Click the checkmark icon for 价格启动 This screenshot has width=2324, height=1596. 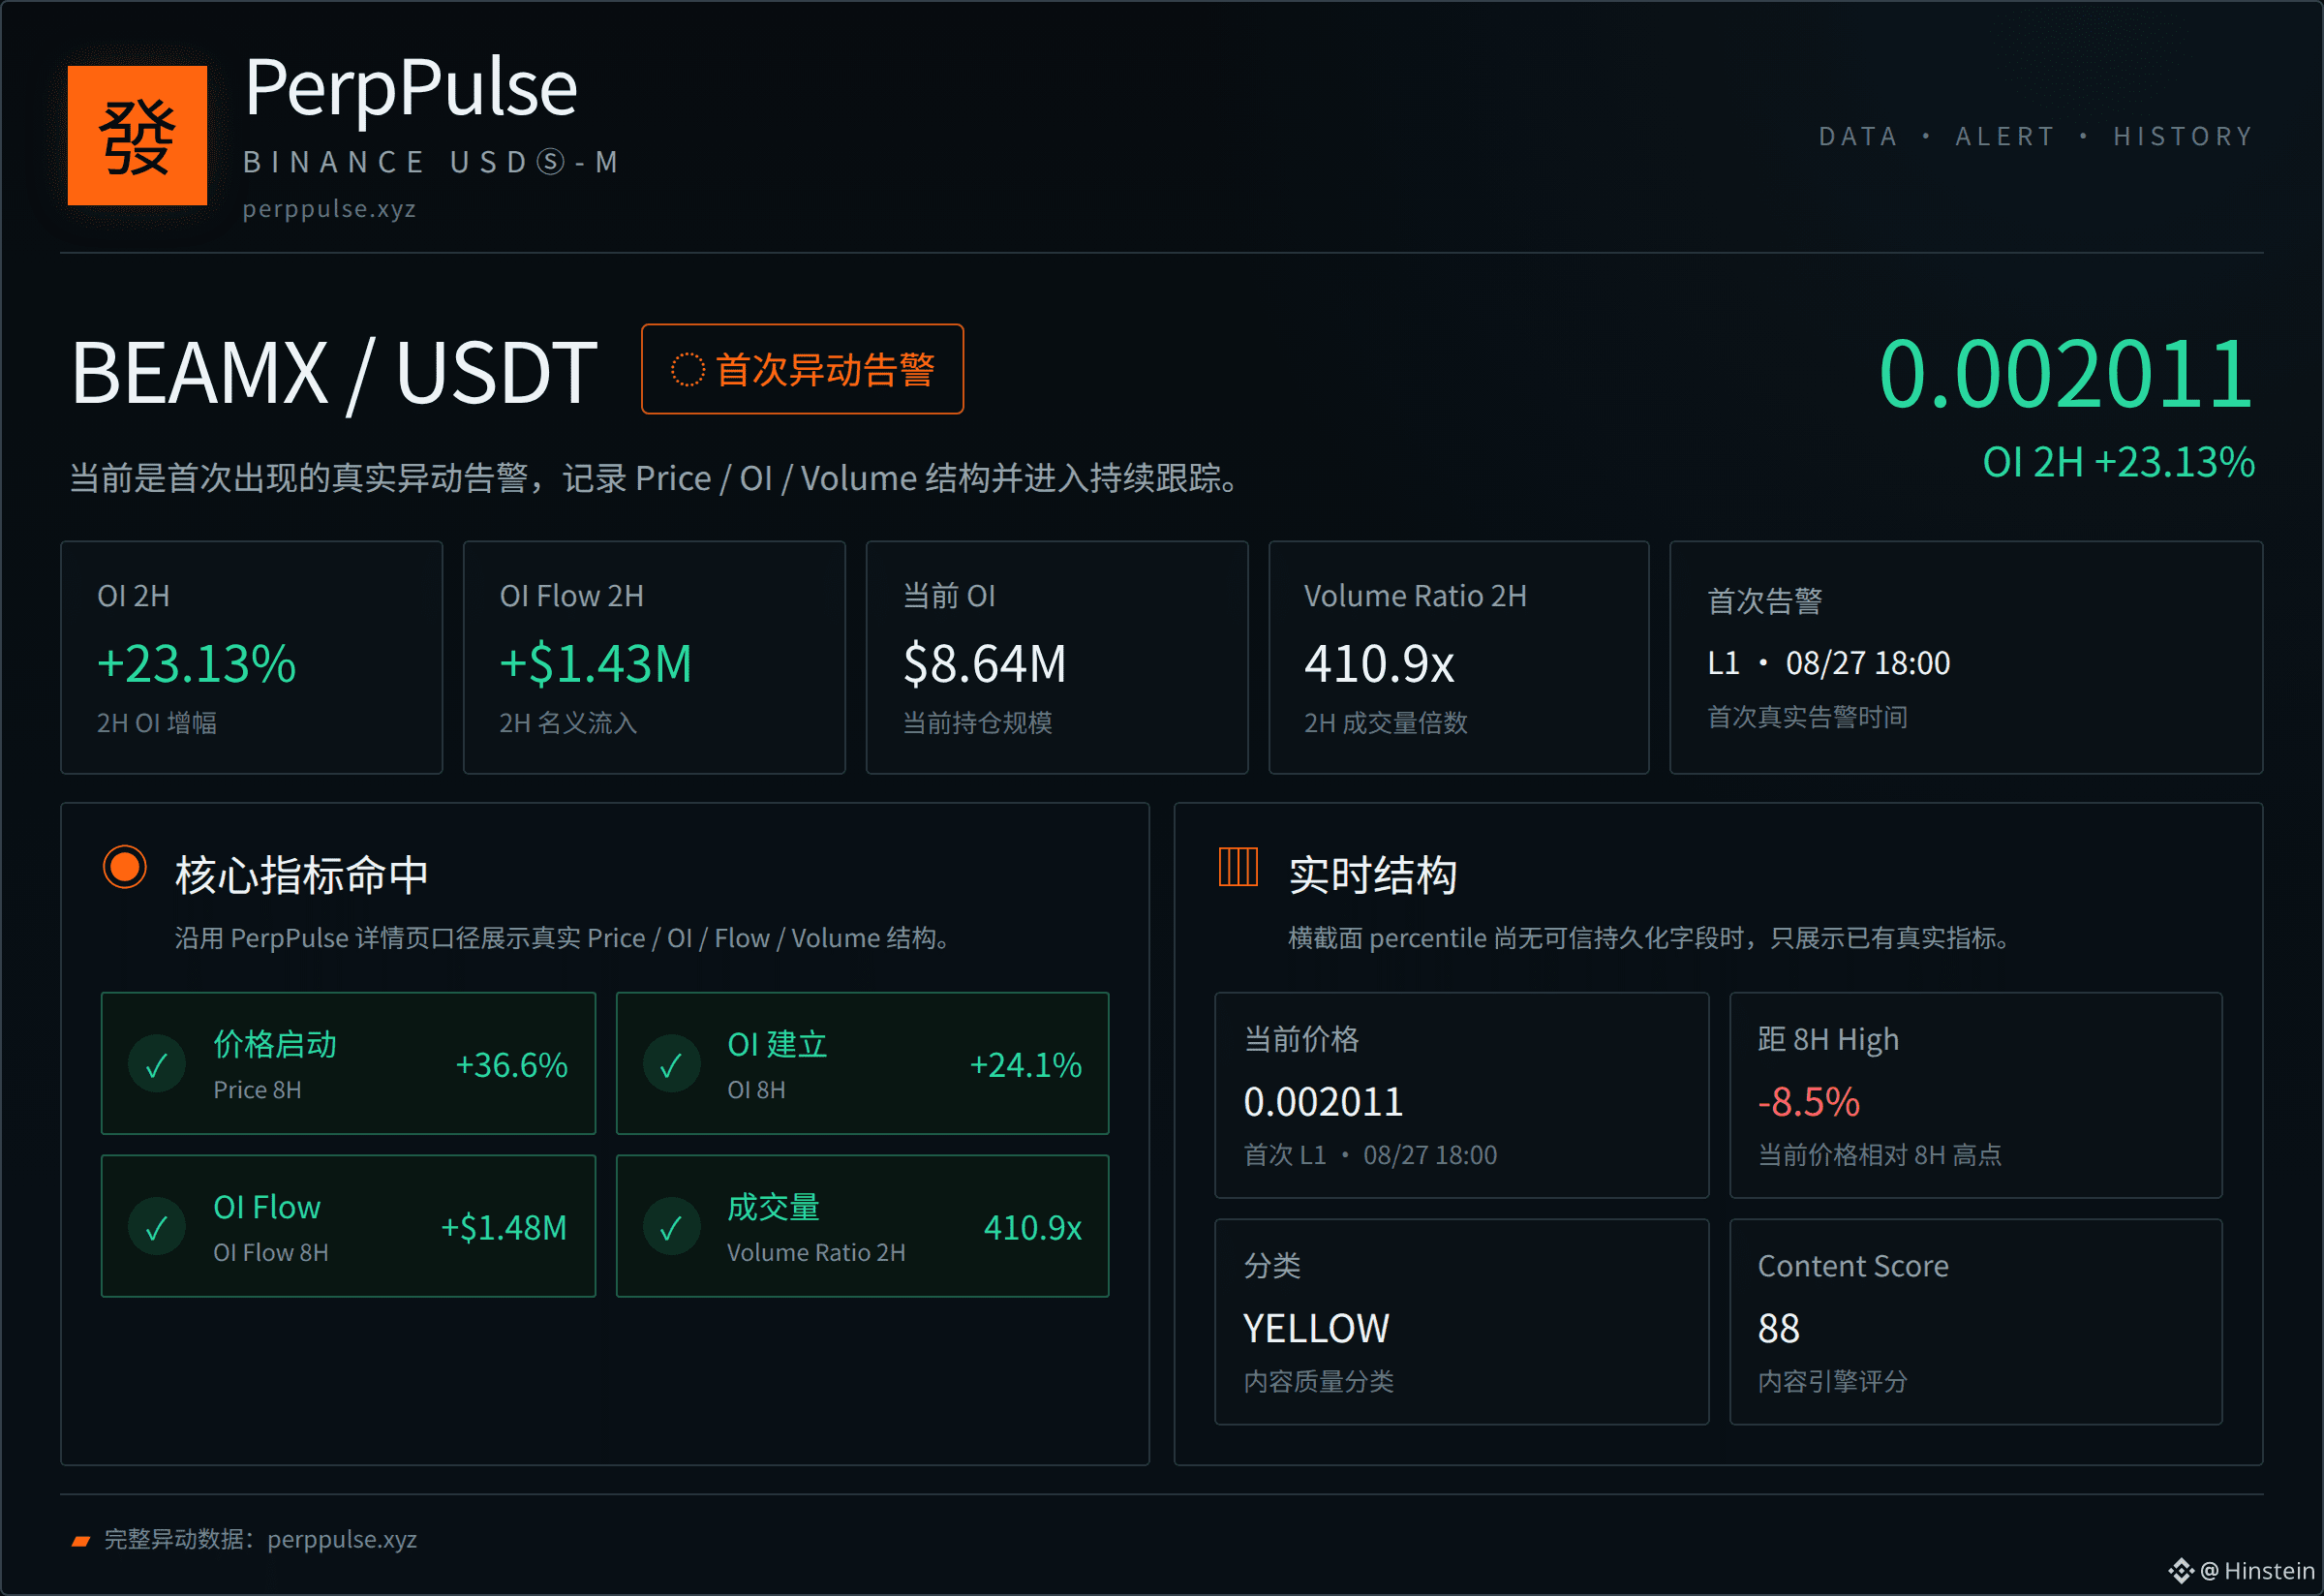(x=157, y=1065)
